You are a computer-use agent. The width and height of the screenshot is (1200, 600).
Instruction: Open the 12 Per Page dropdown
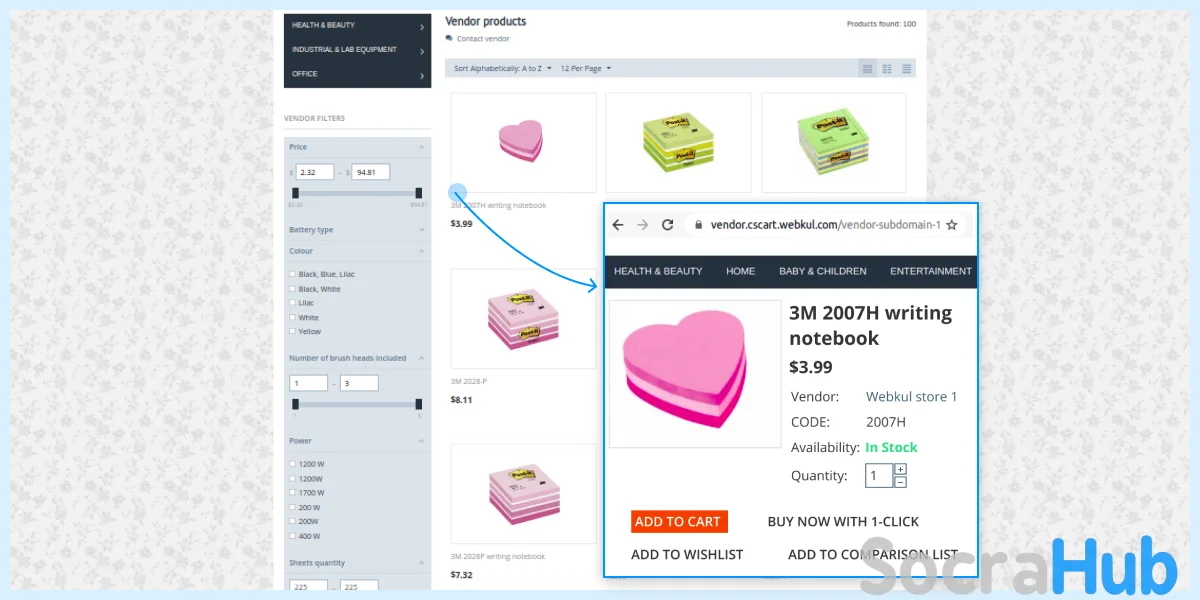tap(586, 68)
